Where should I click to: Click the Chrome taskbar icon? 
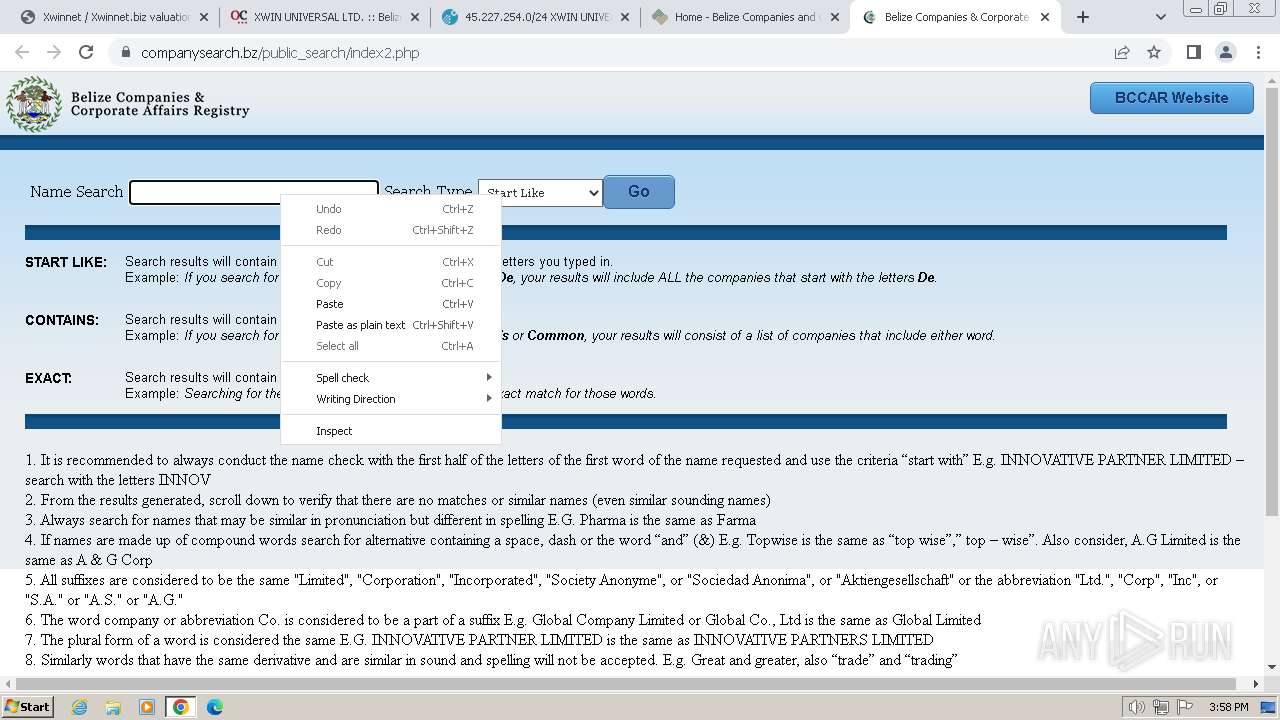pyautogui.click(x=181, y=707)
